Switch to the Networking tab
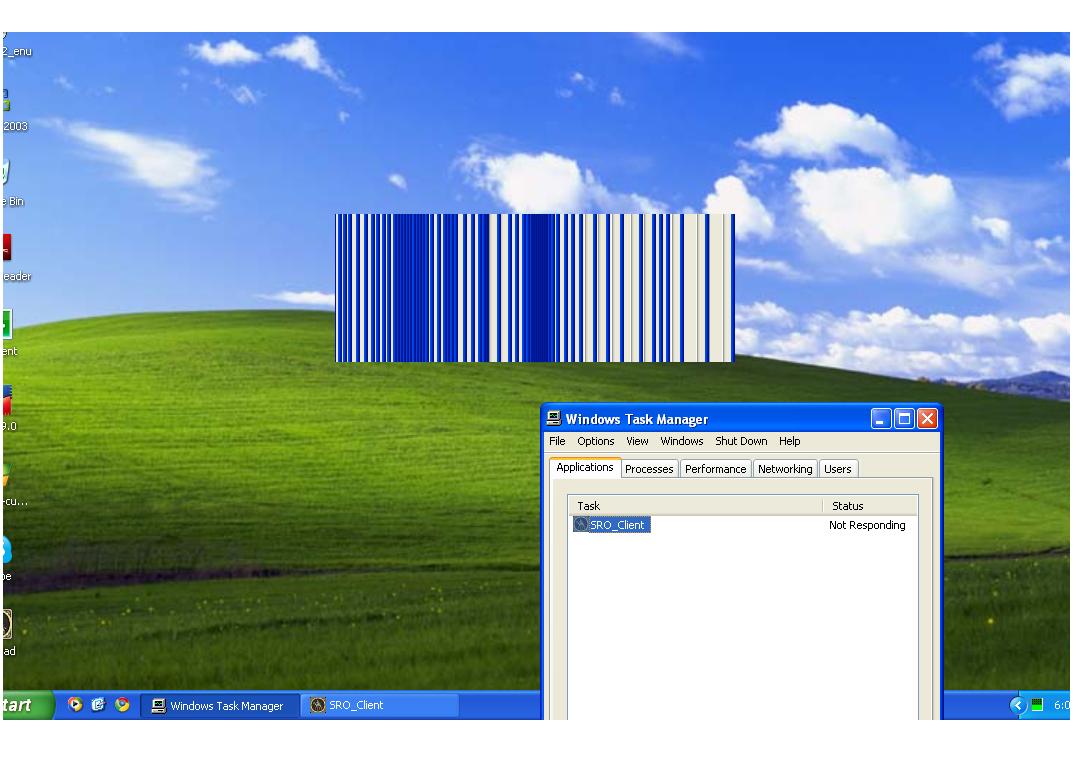 [784, 469]
